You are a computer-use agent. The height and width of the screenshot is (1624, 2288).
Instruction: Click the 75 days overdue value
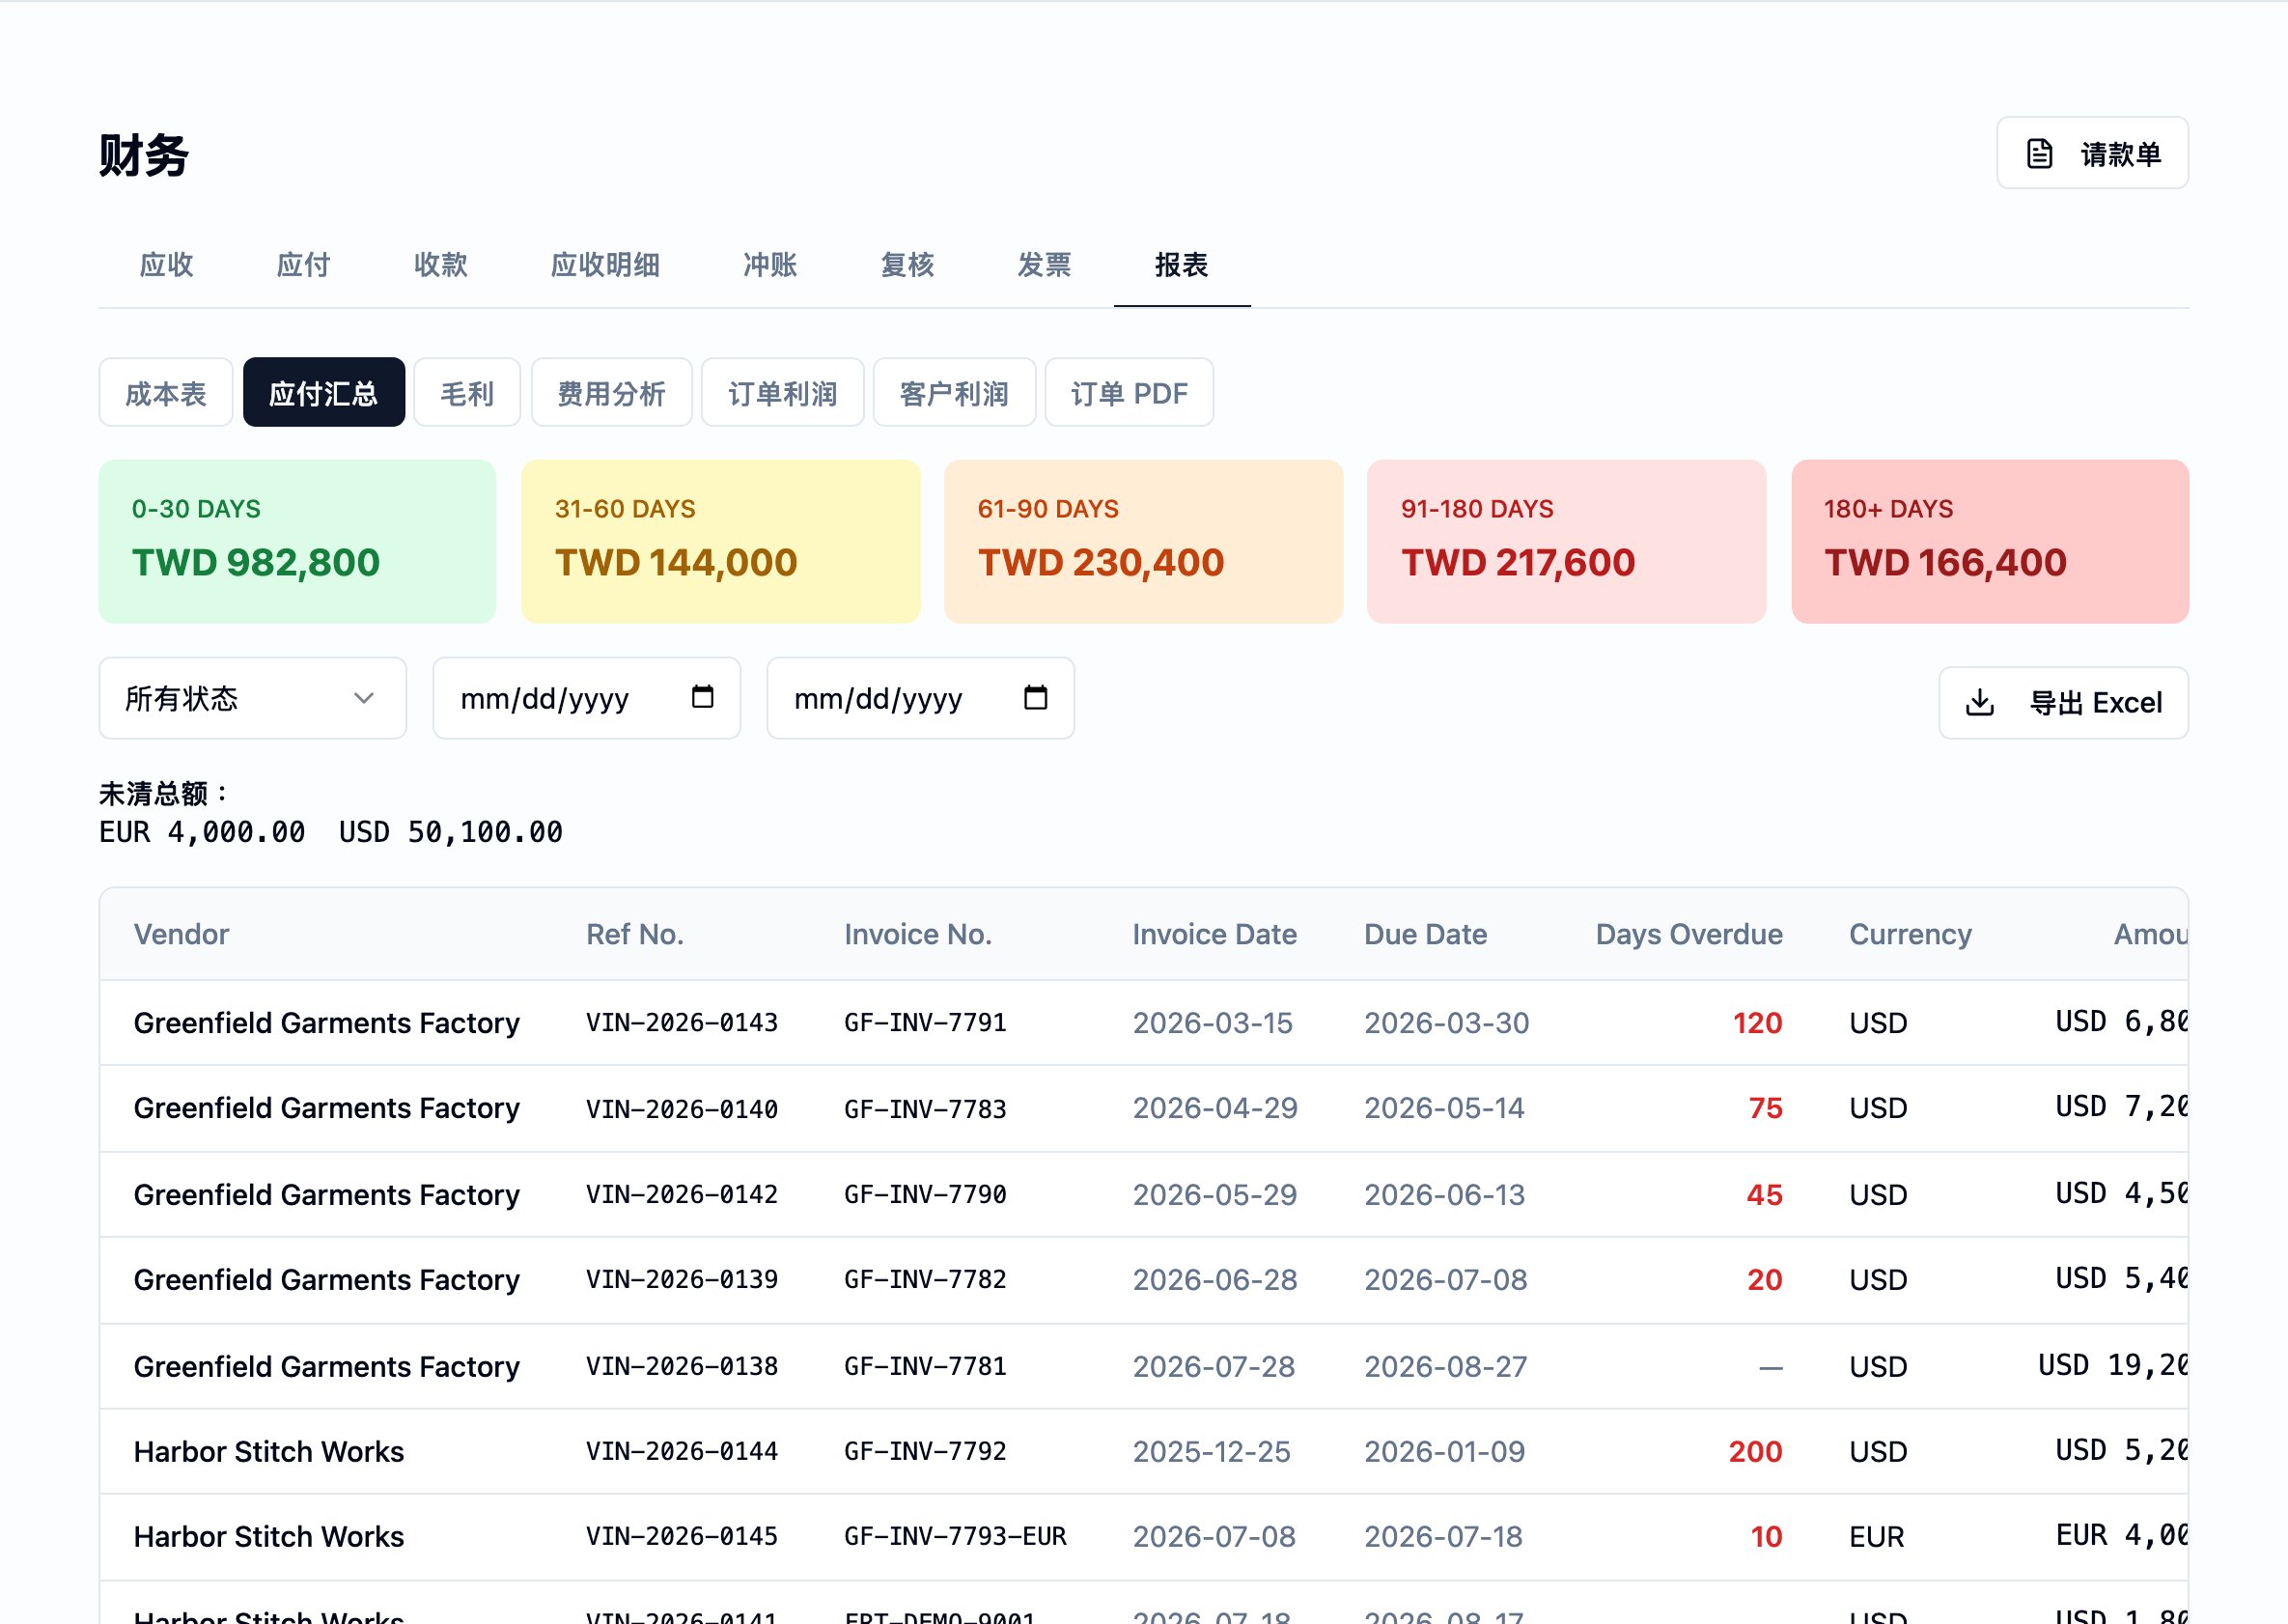click(1765, 1108)
